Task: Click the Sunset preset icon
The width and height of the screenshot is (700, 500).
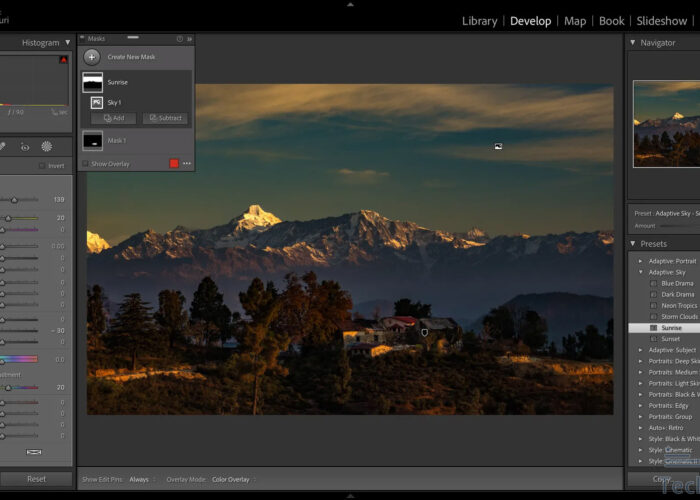Action: (x=654, y=339)
